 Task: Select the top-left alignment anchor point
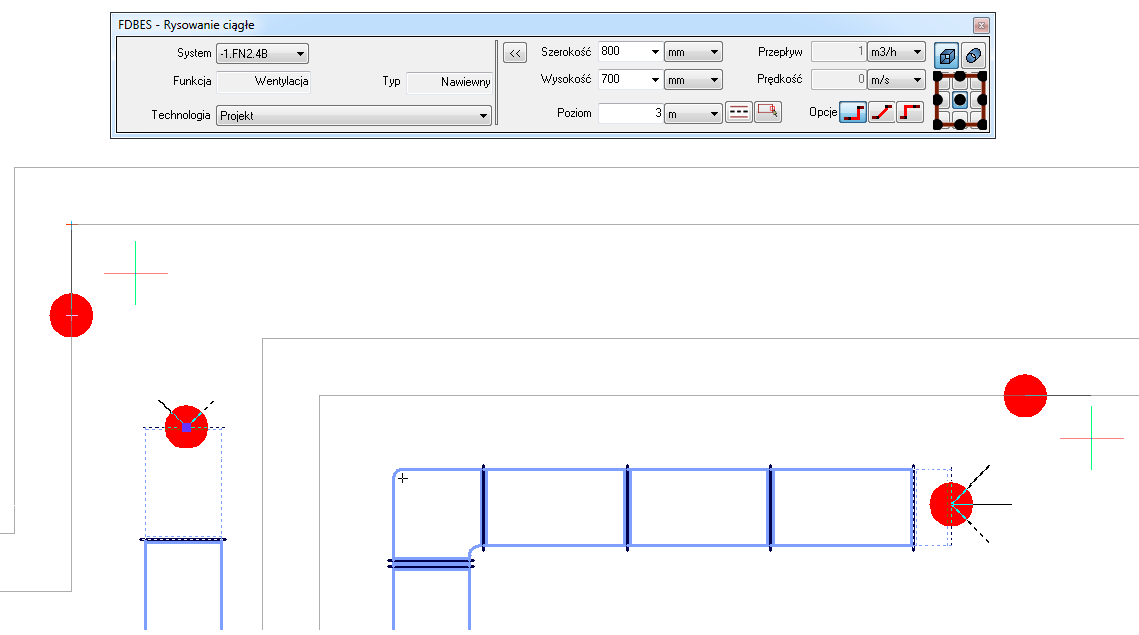click(x=938, y=77)
